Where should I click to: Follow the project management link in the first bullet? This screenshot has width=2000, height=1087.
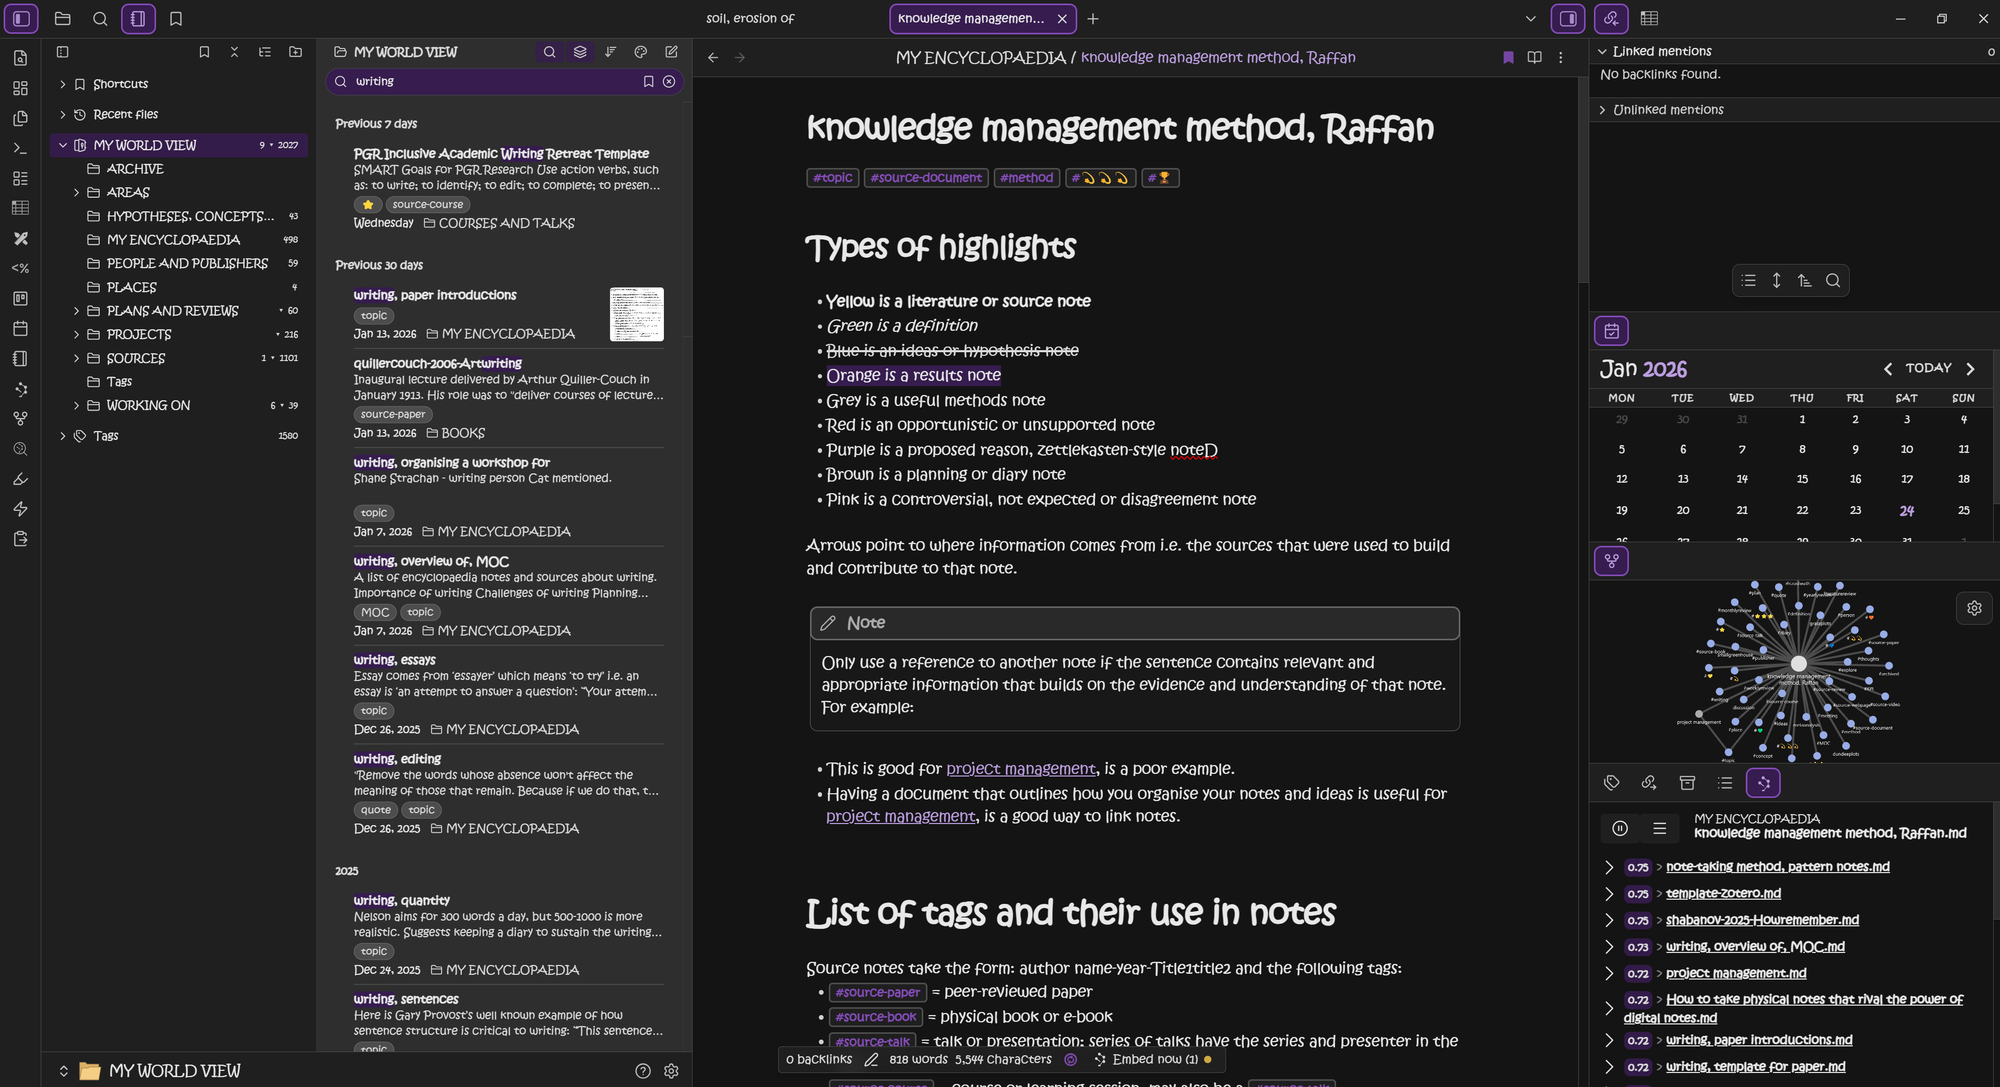pos(1020,769)
